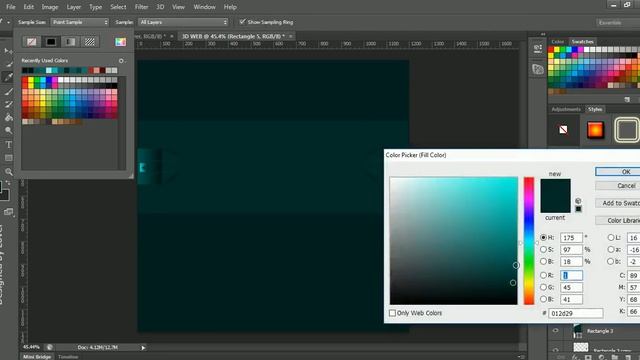The image size is (640, 360).
Task: Click the G value field showing 45
Action: click(x=571, y=287)
